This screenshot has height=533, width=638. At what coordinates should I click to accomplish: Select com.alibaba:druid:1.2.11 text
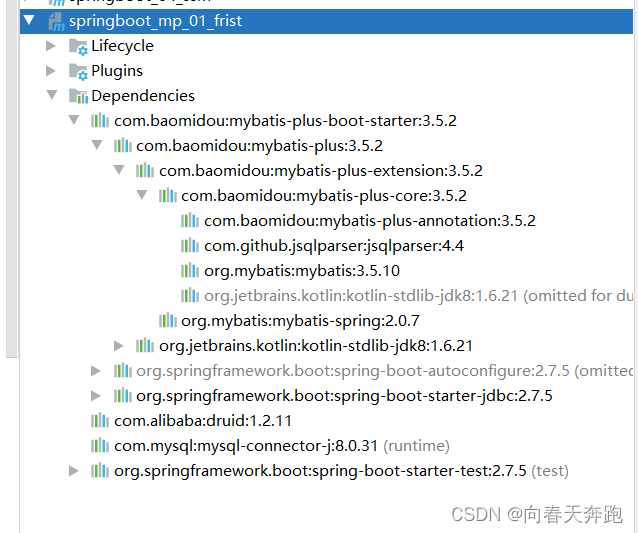[x=203, y=421]
